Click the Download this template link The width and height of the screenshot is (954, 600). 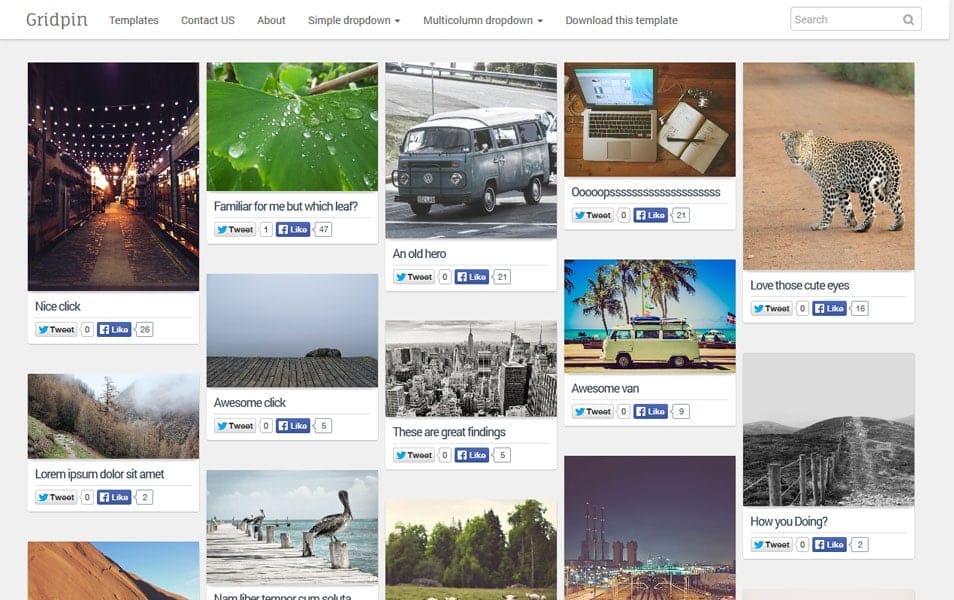point(621,19)
